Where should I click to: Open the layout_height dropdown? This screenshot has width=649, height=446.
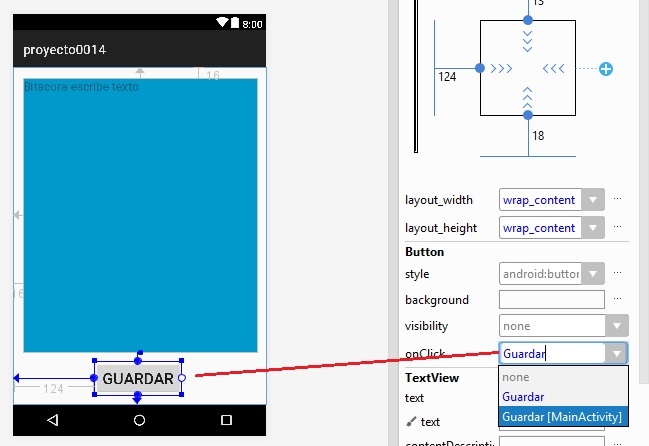(594, 228)
